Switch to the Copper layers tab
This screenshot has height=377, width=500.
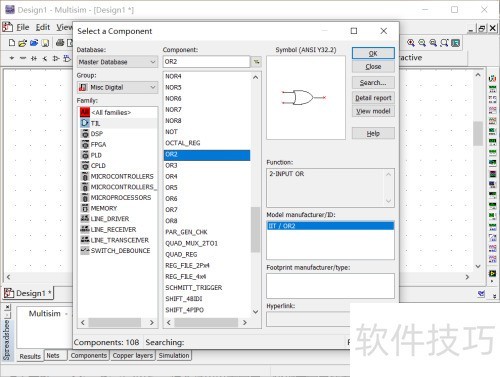133,355
